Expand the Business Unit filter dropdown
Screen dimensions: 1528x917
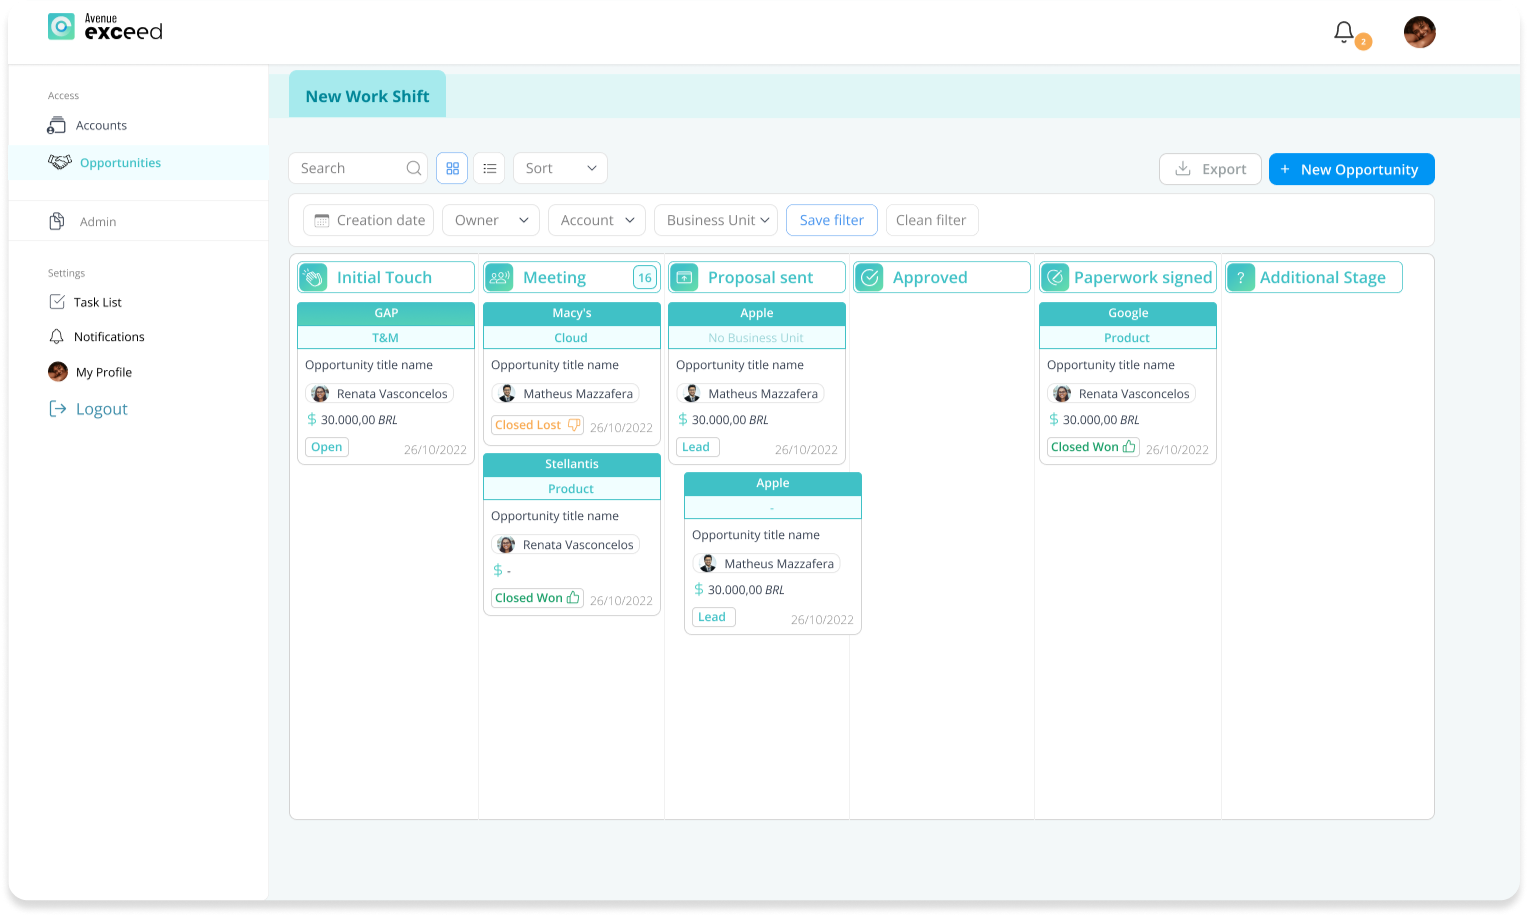(716, 220)
